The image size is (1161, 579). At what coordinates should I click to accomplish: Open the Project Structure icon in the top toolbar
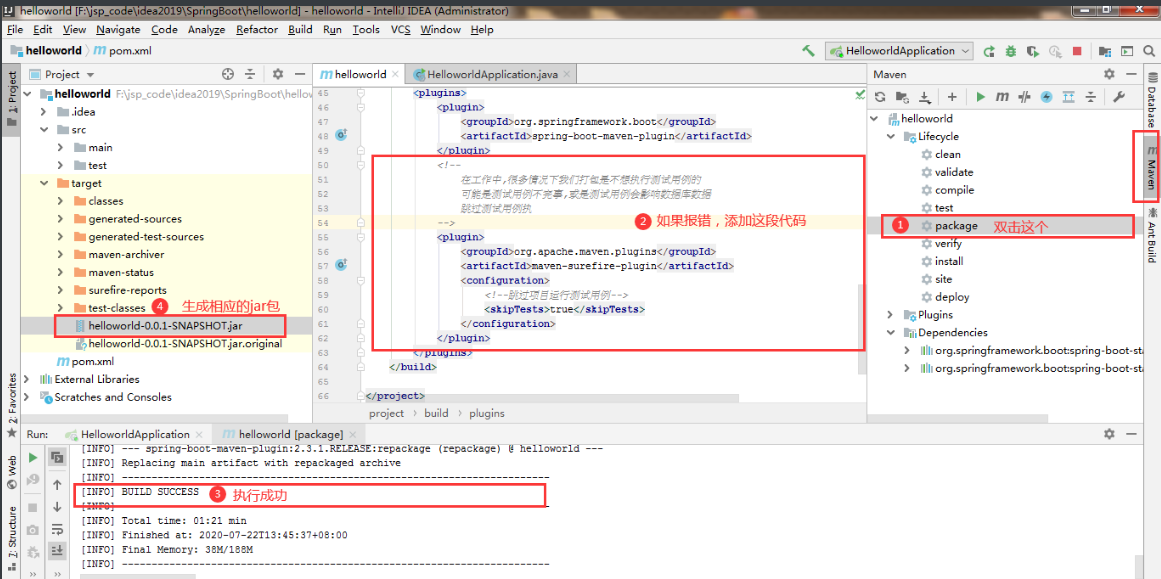[1105, 51]
